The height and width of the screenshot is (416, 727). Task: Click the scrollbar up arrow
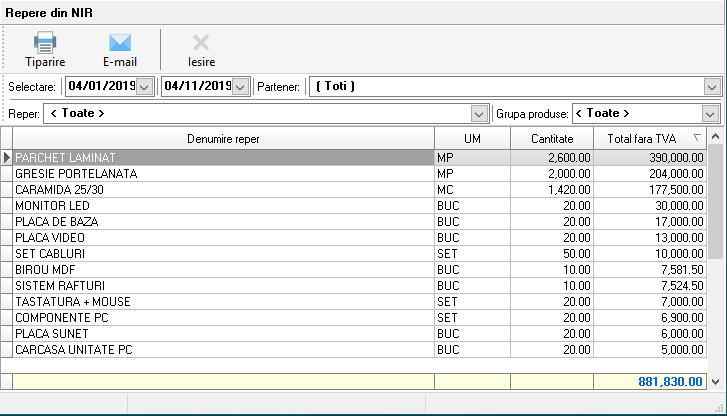(x=714, y=137)
